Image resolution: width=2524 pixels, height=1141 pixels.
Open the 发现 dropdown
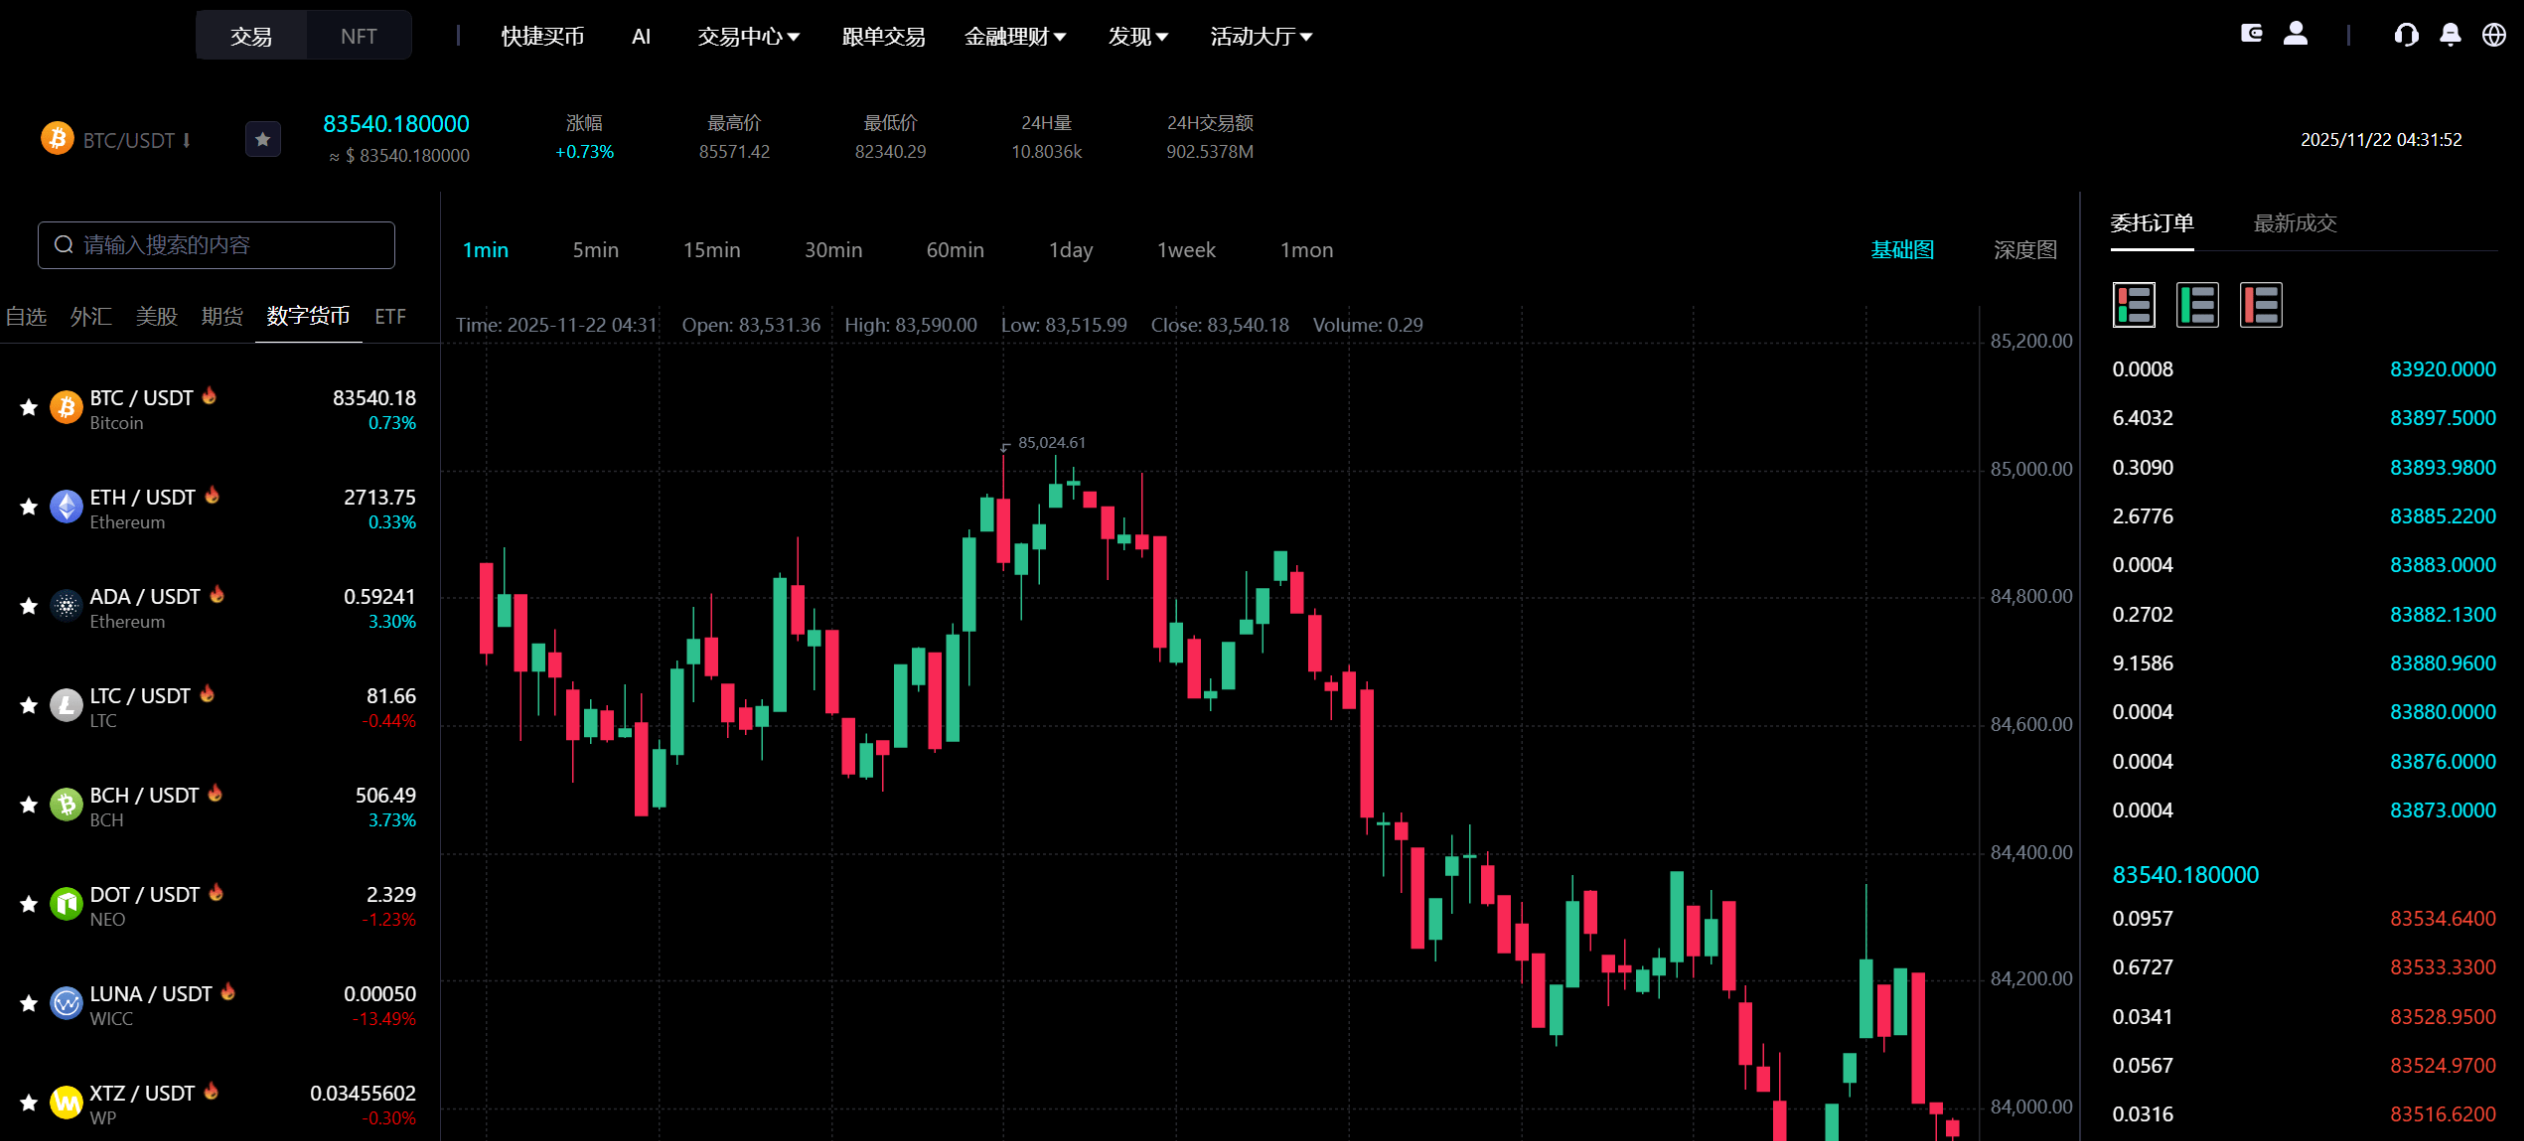(1137, 36)
